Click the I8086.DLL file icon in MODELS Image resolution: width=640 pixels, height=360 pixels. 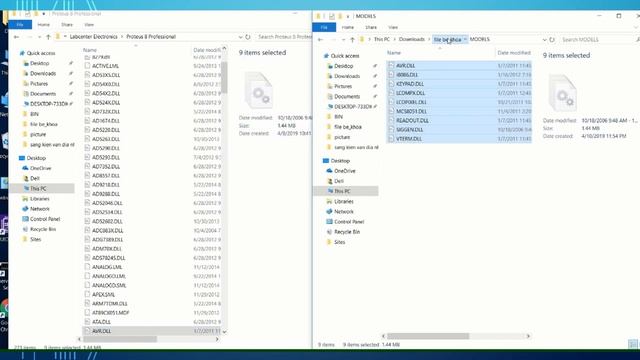coord(391,75)
